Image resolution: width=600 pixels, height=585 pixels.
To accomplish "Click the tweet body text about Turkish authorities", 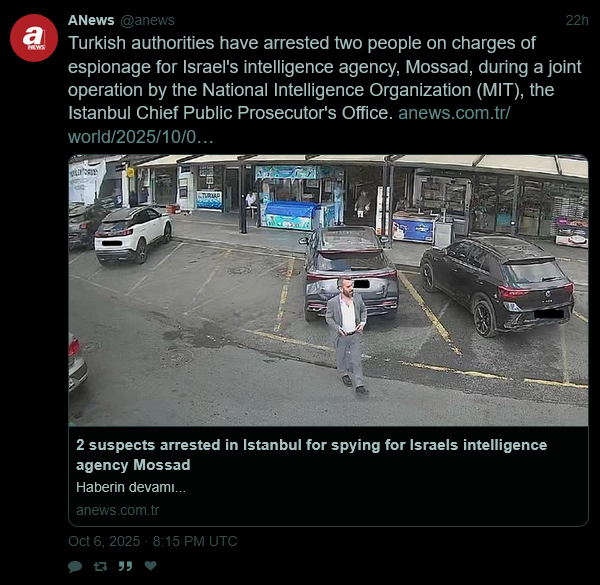I will click(x=324, y=78).
